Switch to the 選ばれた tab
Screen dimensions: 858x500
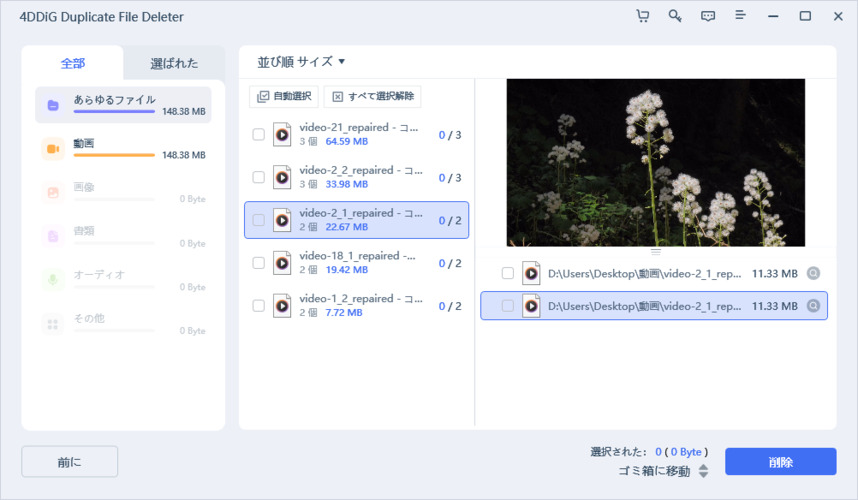pyautogui.click(x=174, y=63)
